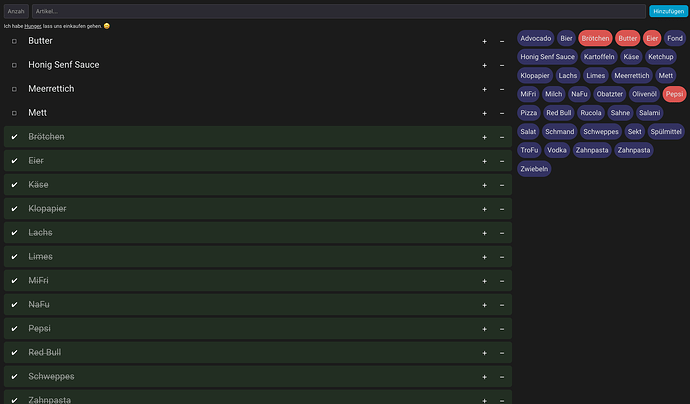Click plus icon on Limes row

point(484,257)
